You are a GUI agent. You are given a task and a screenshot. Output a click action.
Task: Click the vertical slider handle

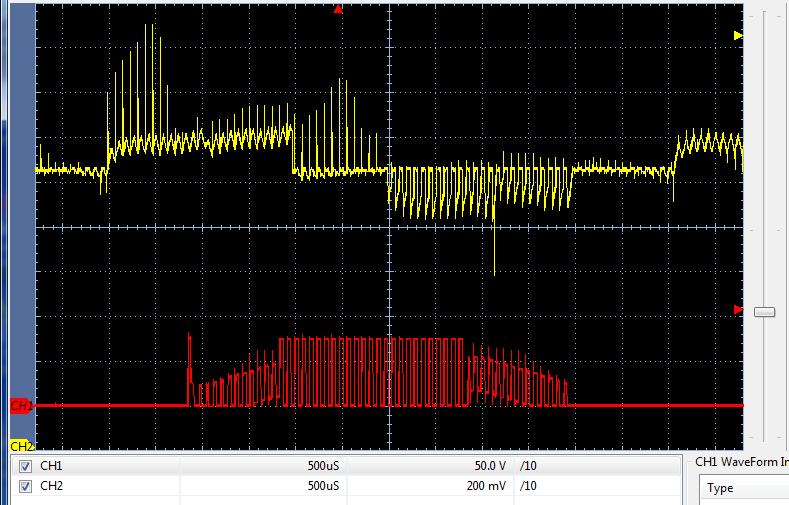pos(764,312)
